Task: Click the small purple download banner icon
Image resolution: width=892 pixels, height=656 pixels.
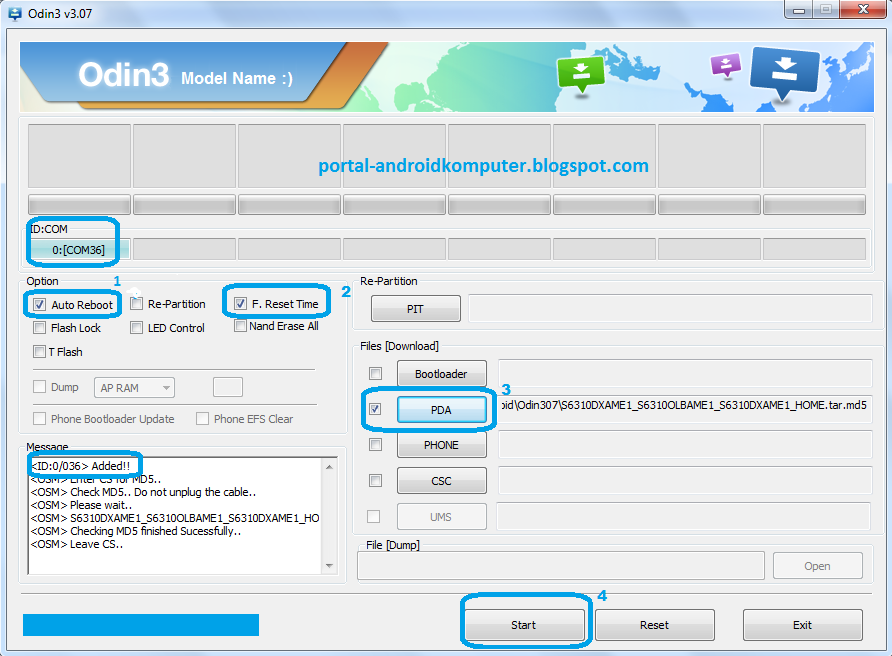Action: coord(726,65)
